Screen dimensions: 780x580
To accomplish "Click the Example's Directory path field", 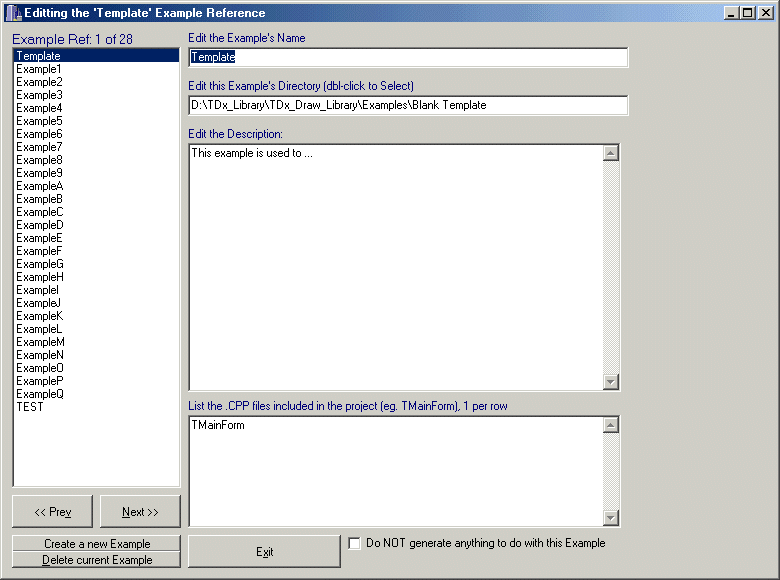I will pyautogui.click(x=408, y=105).
